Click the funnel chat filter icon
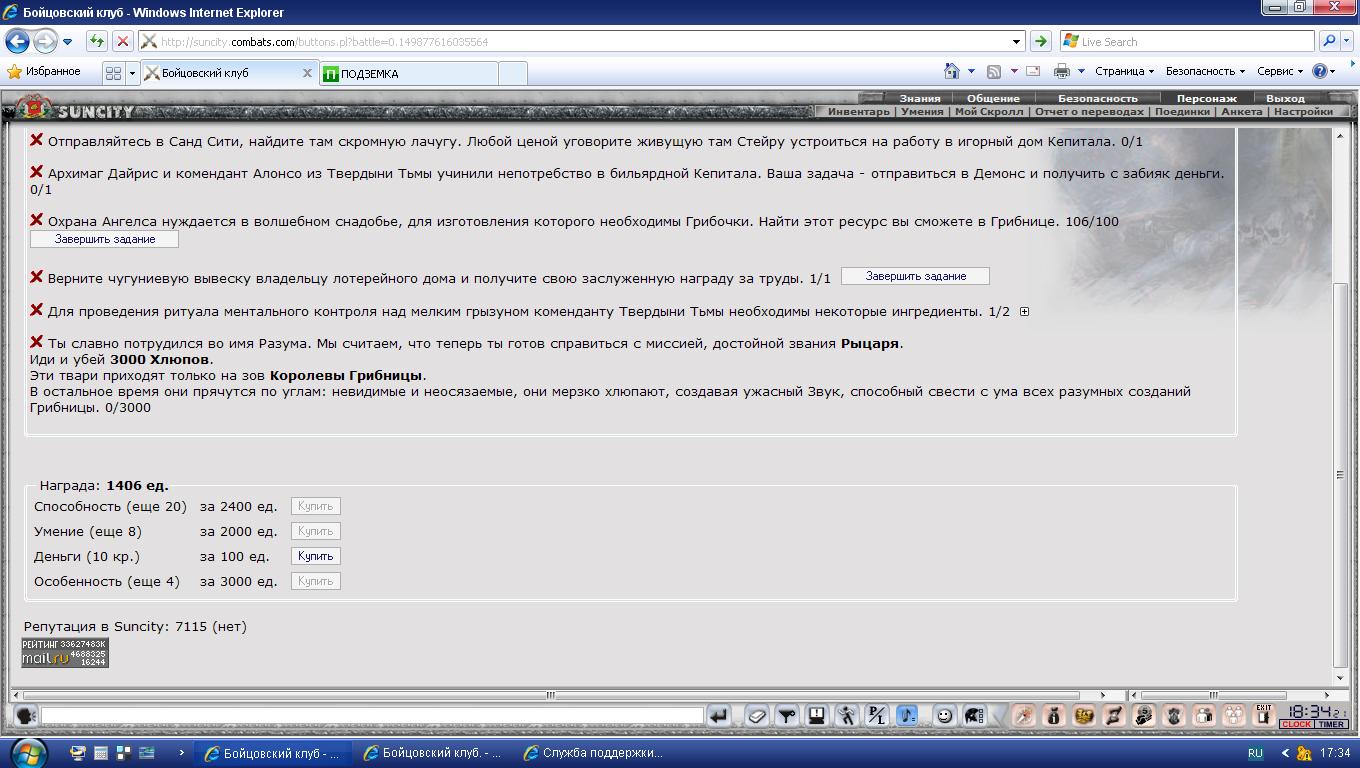This screenshot has height=768, width=1360. (x=787, y=715)
